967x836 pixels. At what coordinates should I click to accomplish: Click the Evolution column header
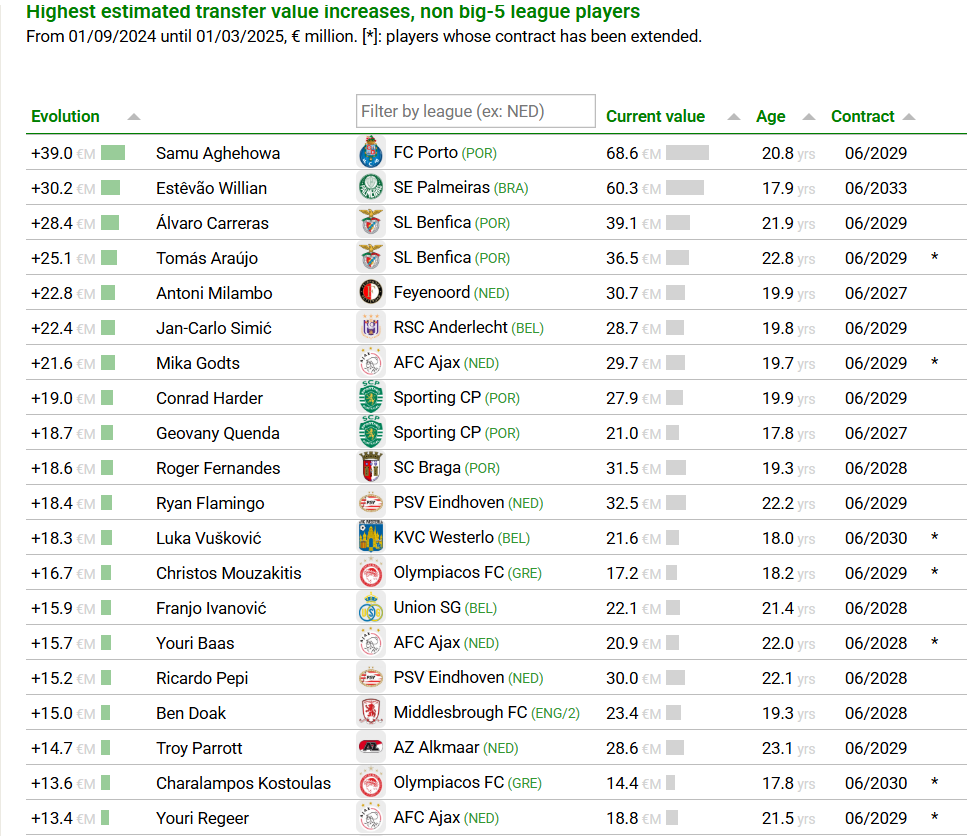[x=65, y=117]
